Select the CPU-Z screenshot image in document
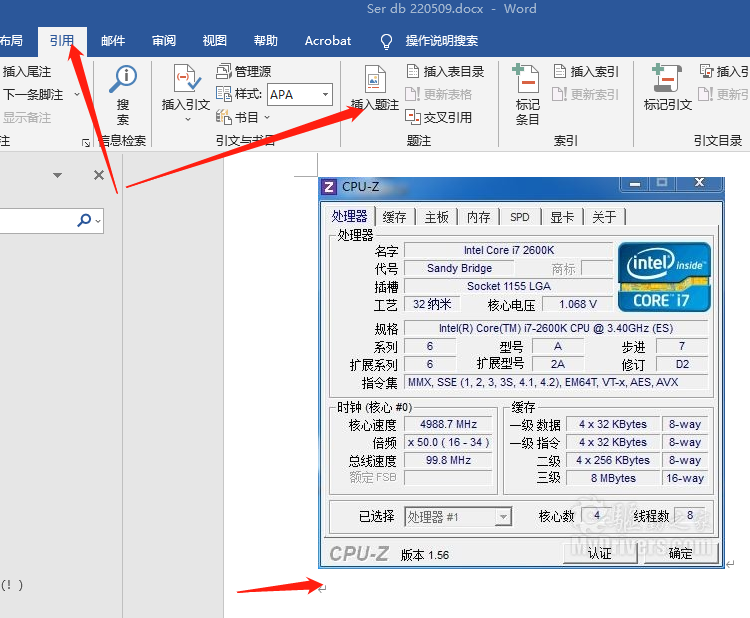Viewport: 750px width, 618px height. pyautogui.click(x=521, y=373)
